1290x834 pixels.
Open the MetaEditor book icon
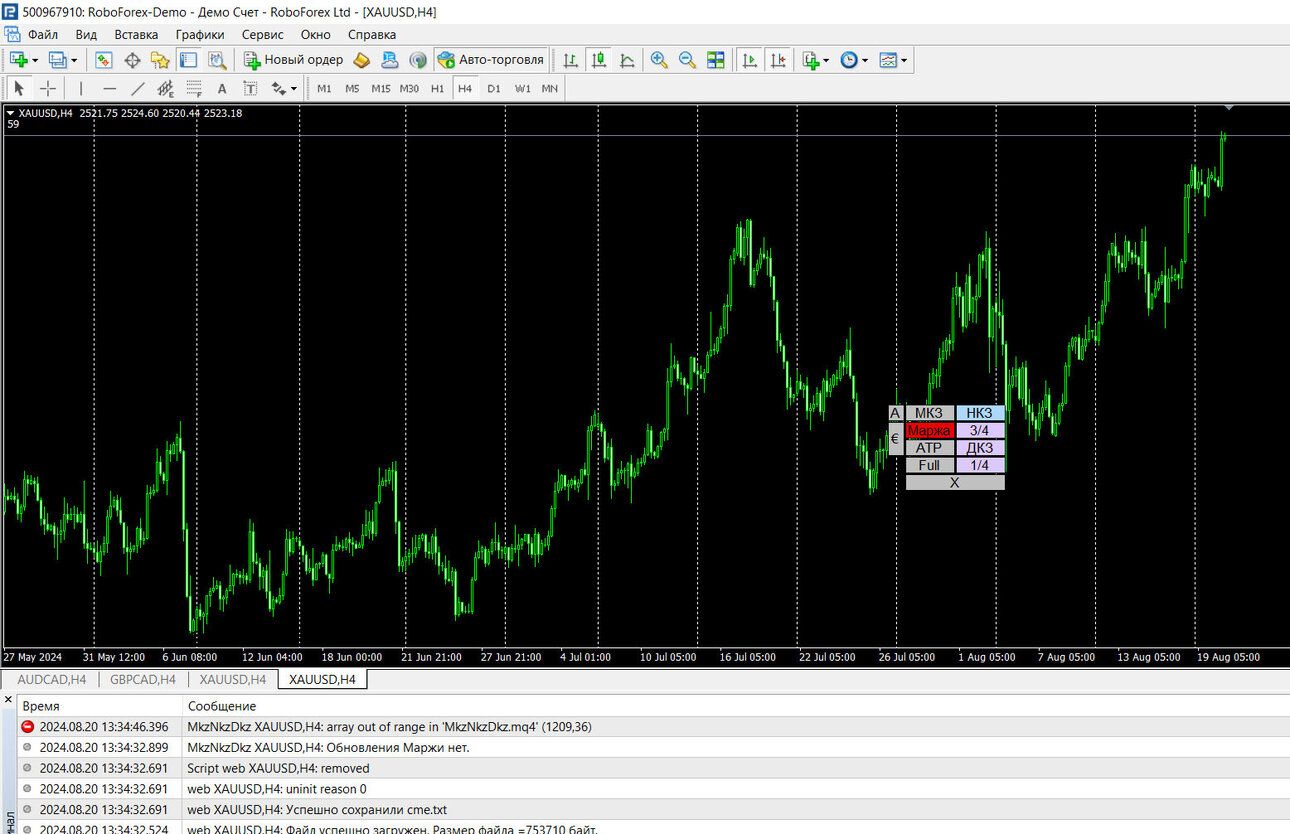click(x=362, y=60)
